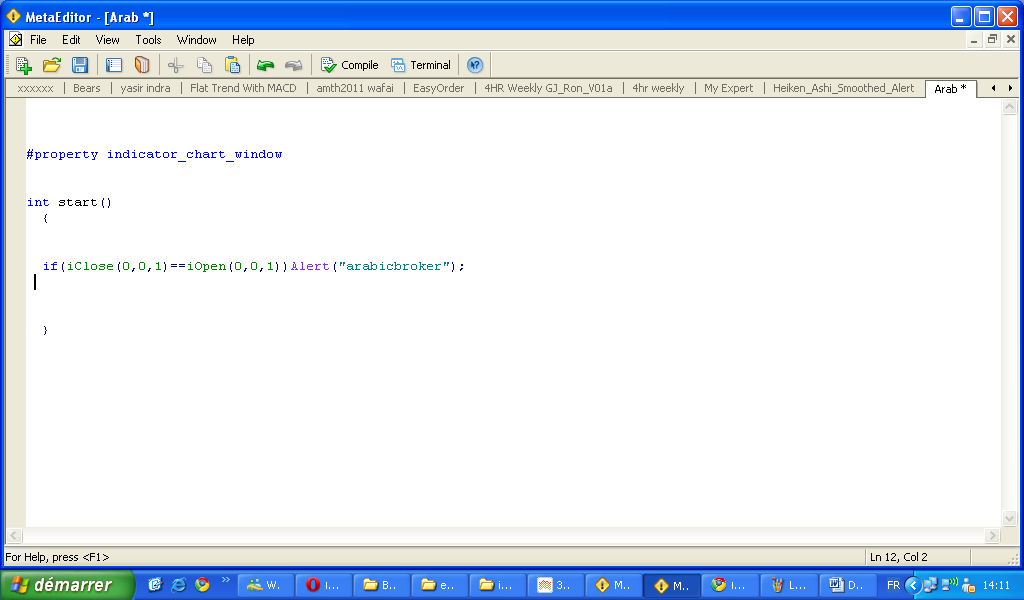Open help with the blue question mark icon
The height and width of the screenshot is (600, 1024).
[475, 65]
